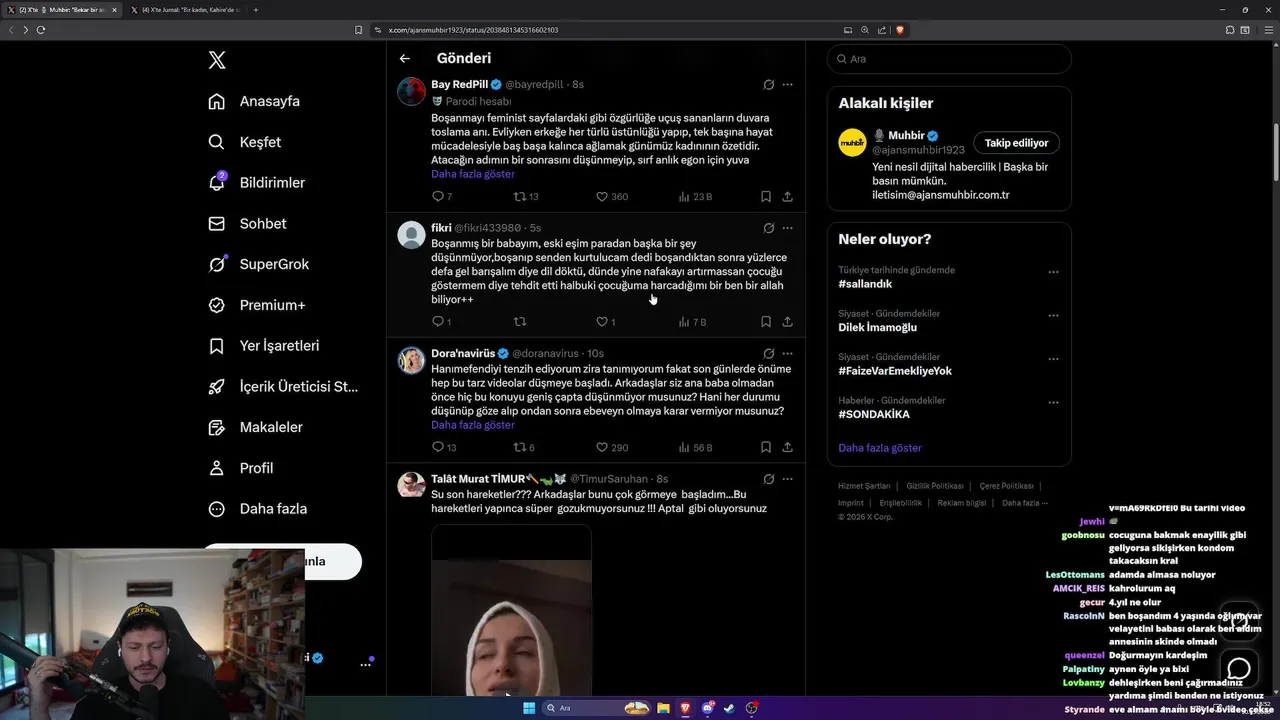Open more options for #SONDAKİKA trend

pos(1053,403)
